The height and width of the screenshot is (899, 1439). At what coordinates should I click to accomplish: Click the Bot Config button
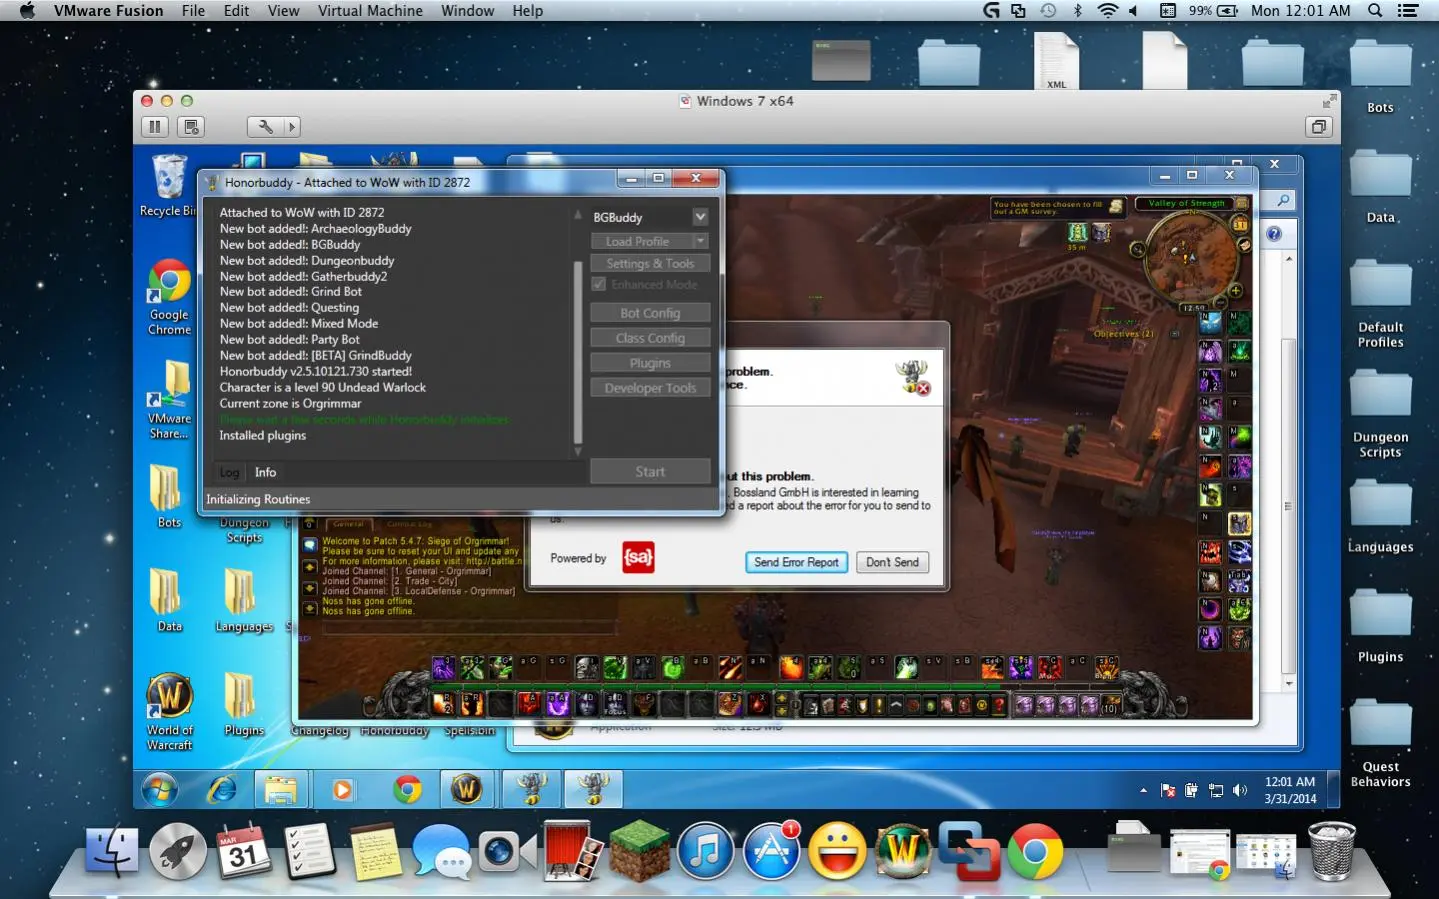coord(650,313)
